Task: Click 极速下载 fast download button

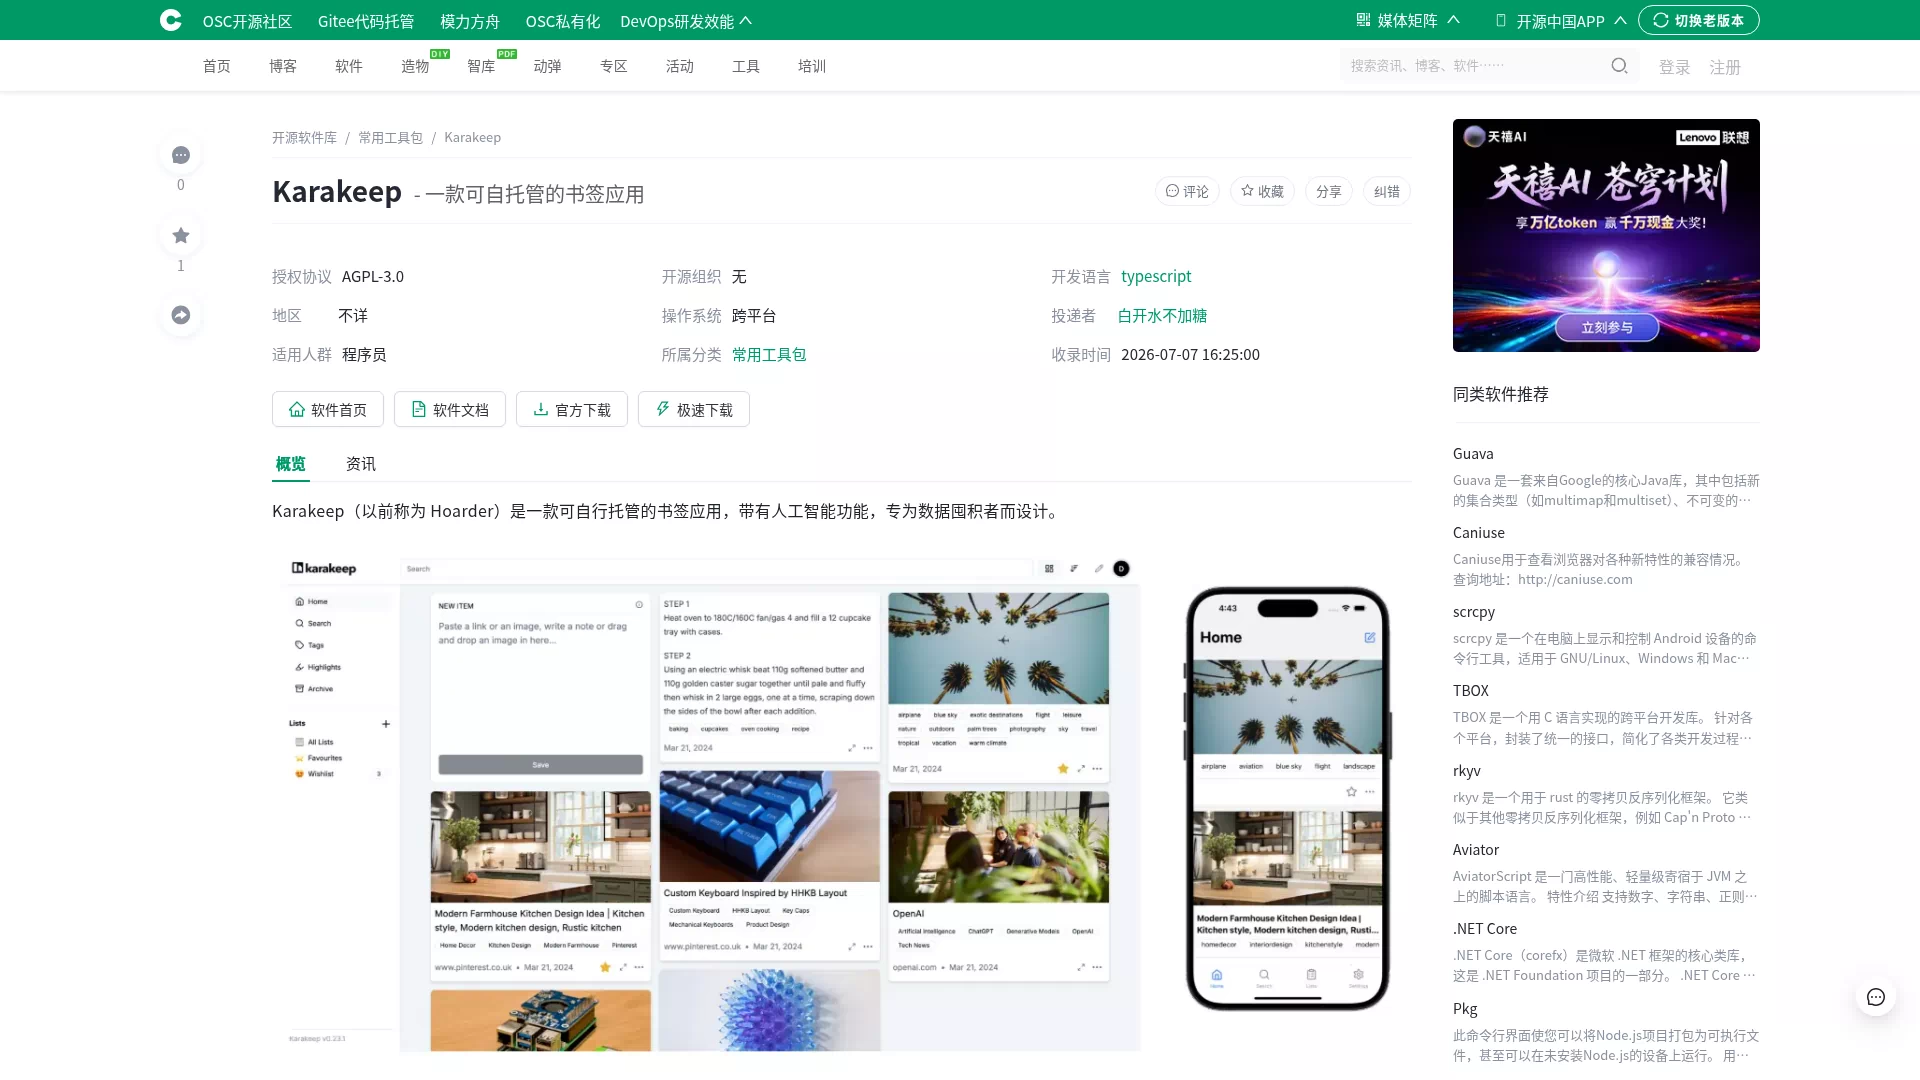Action: [694, 409]
